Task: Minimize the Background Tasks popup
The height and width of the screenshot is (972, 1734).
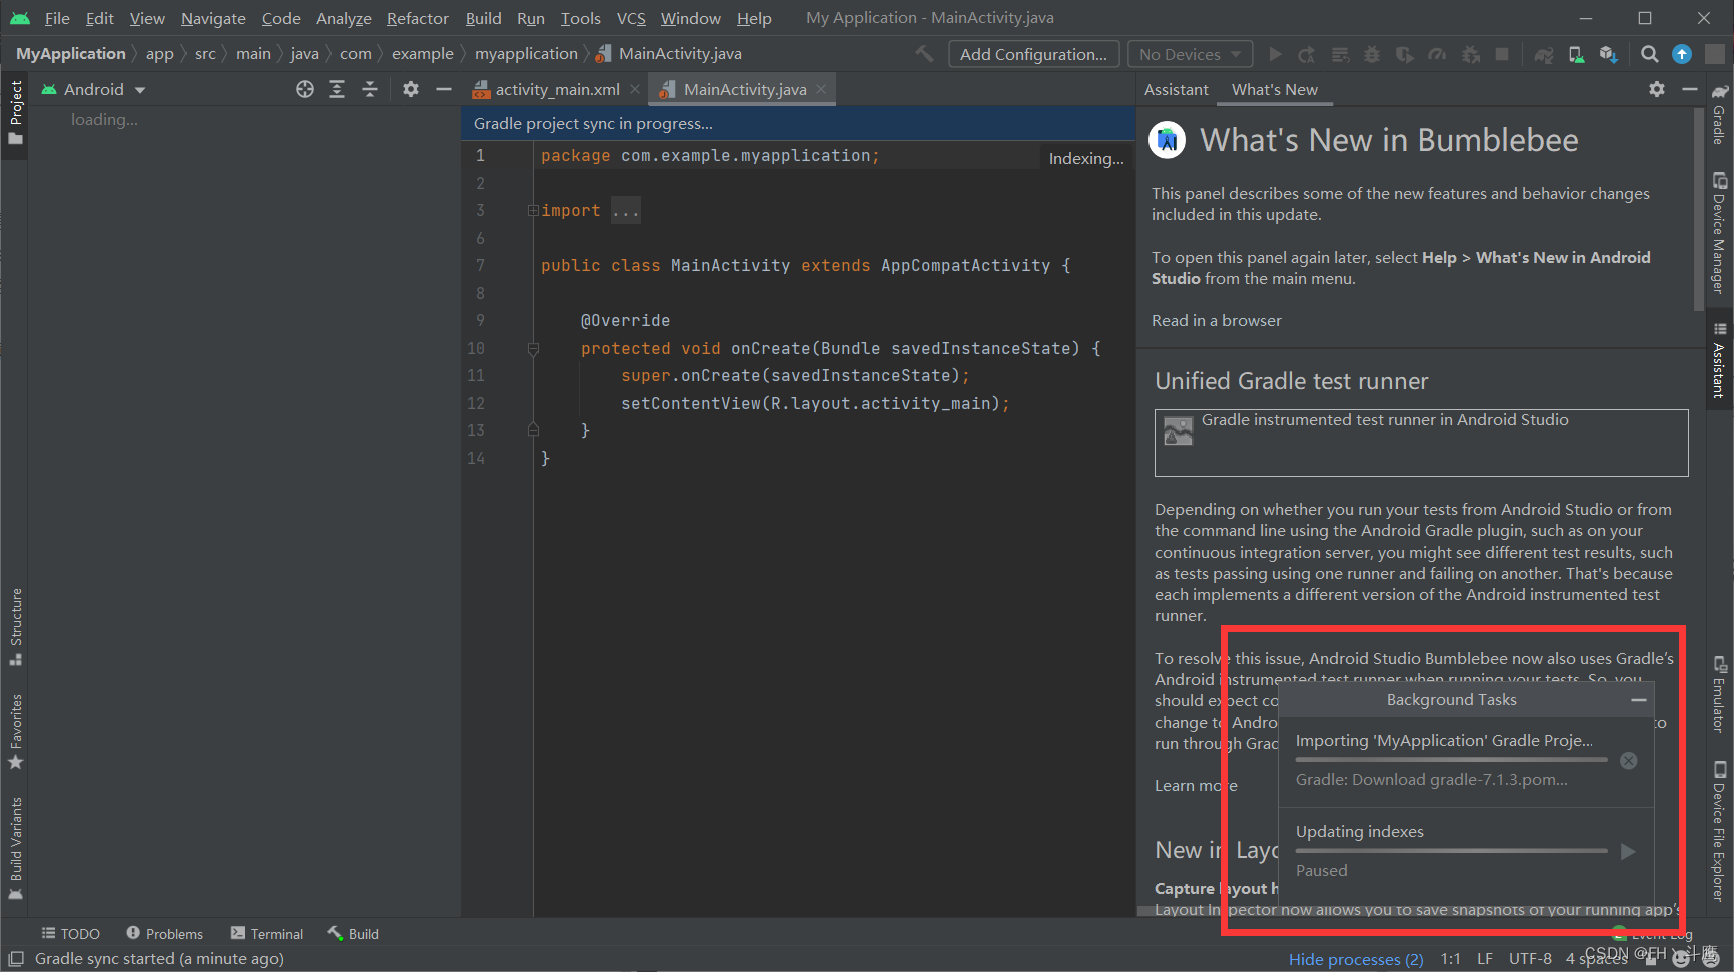Action: (x=1639, y=700)
